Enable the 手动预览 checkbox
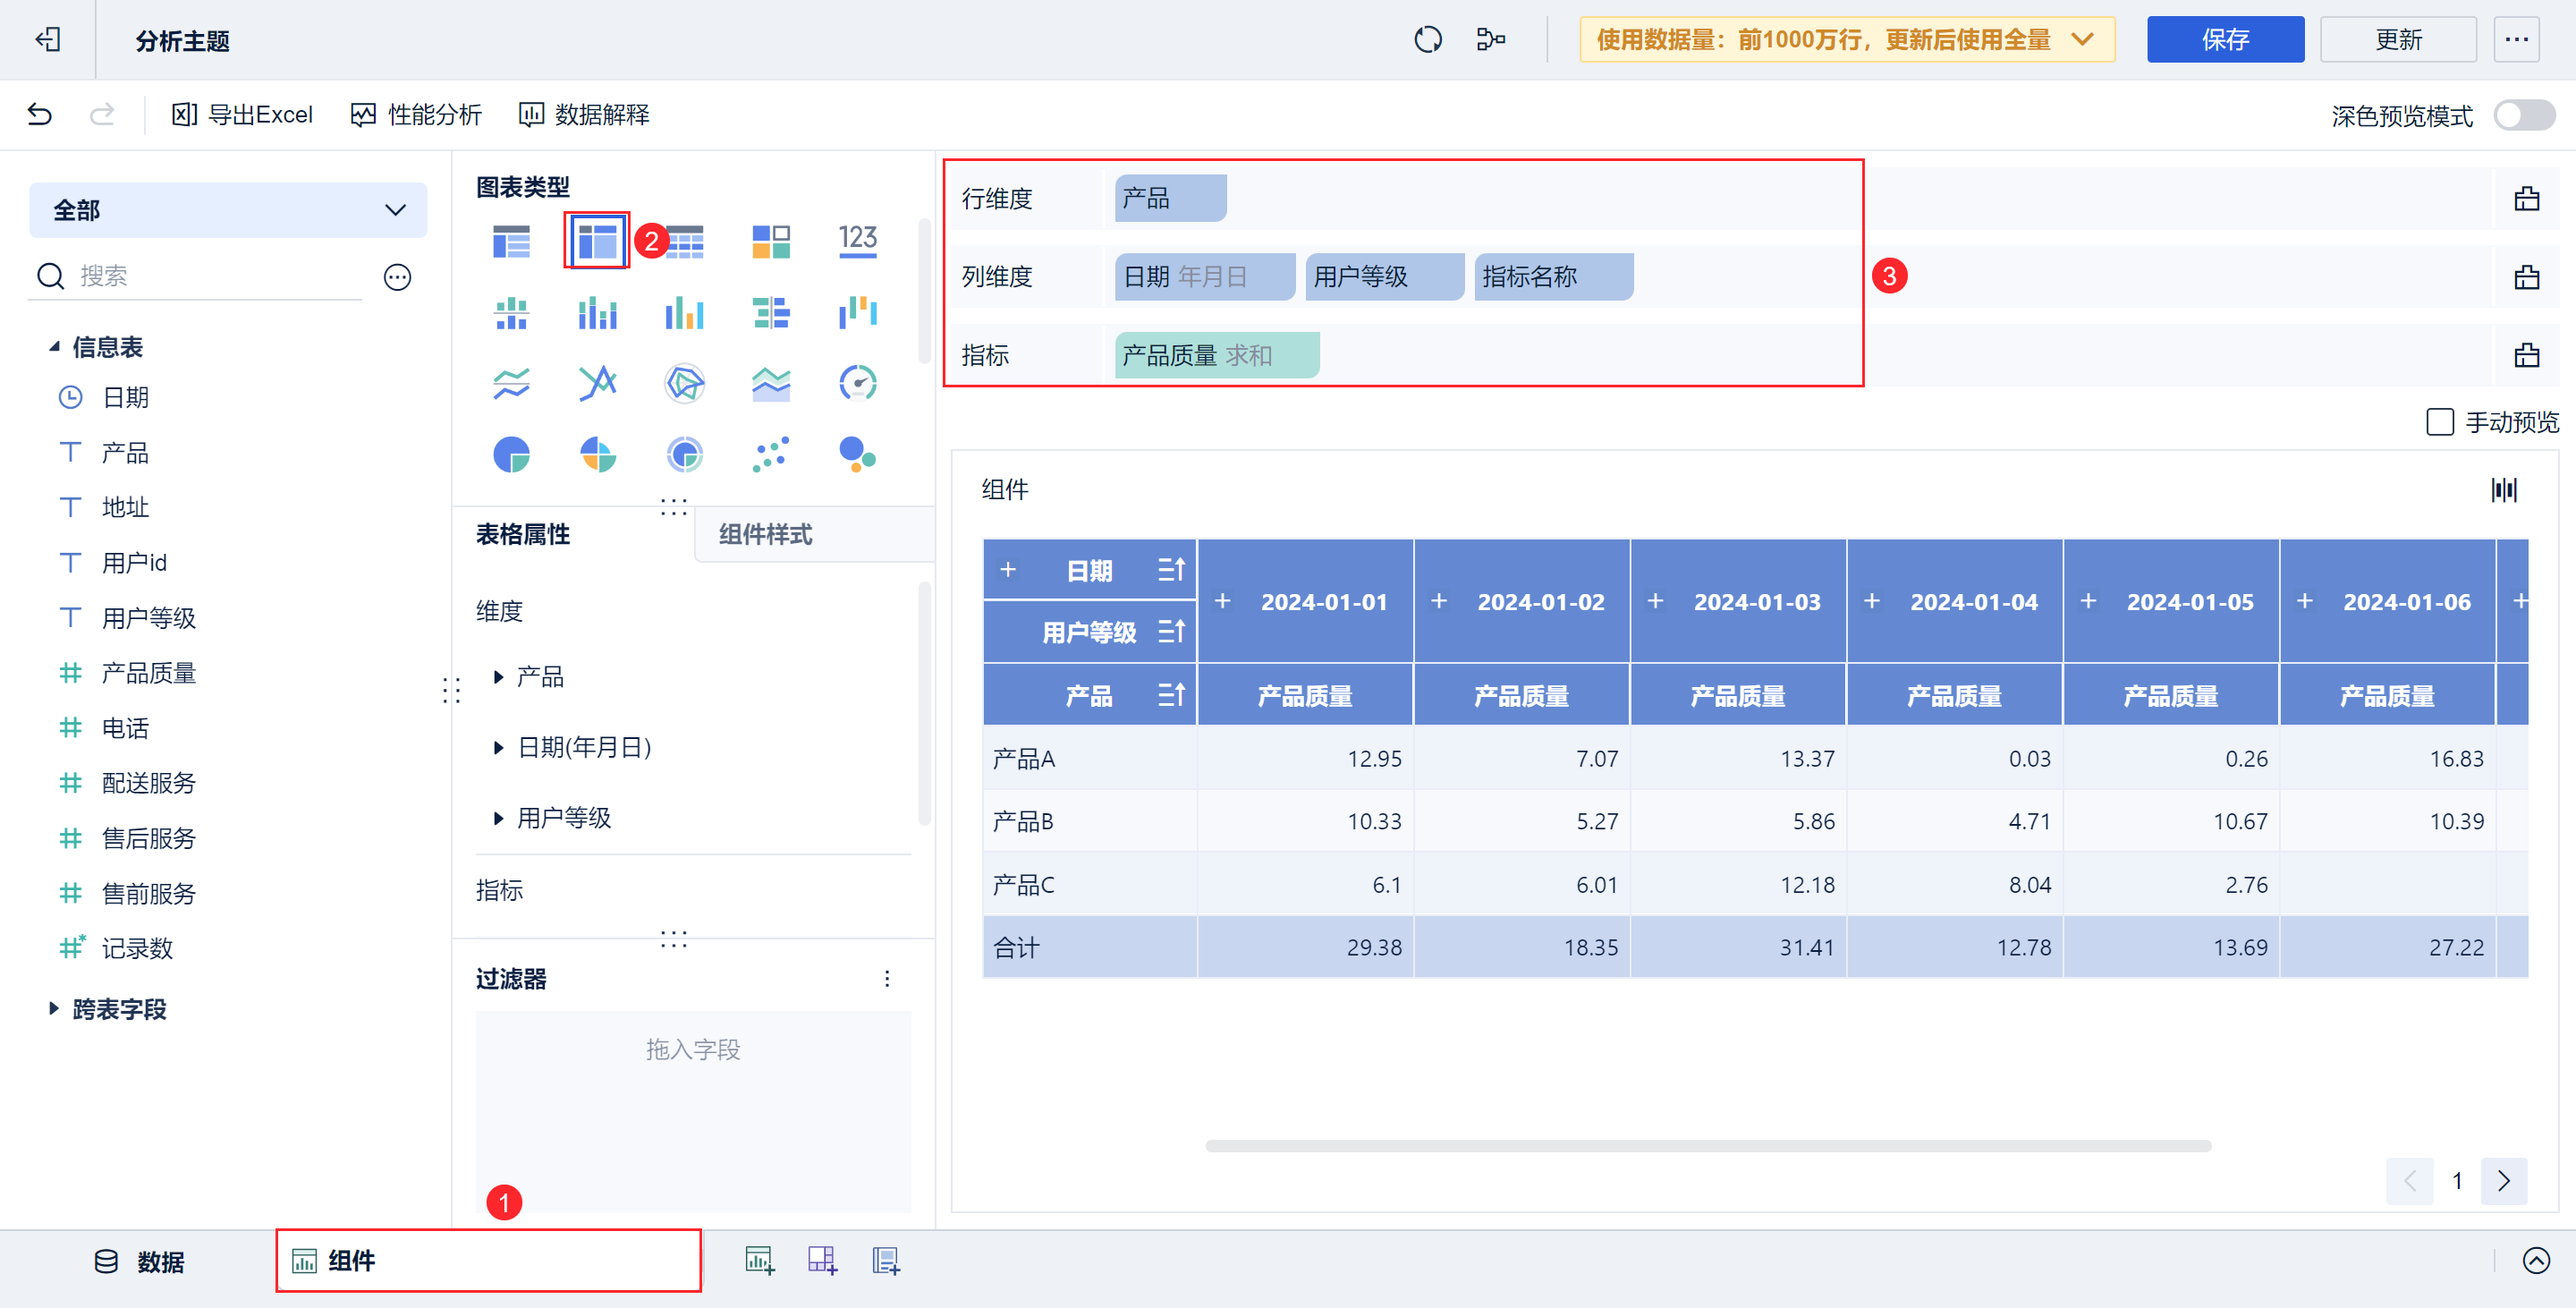 [x=2440, y=422]
